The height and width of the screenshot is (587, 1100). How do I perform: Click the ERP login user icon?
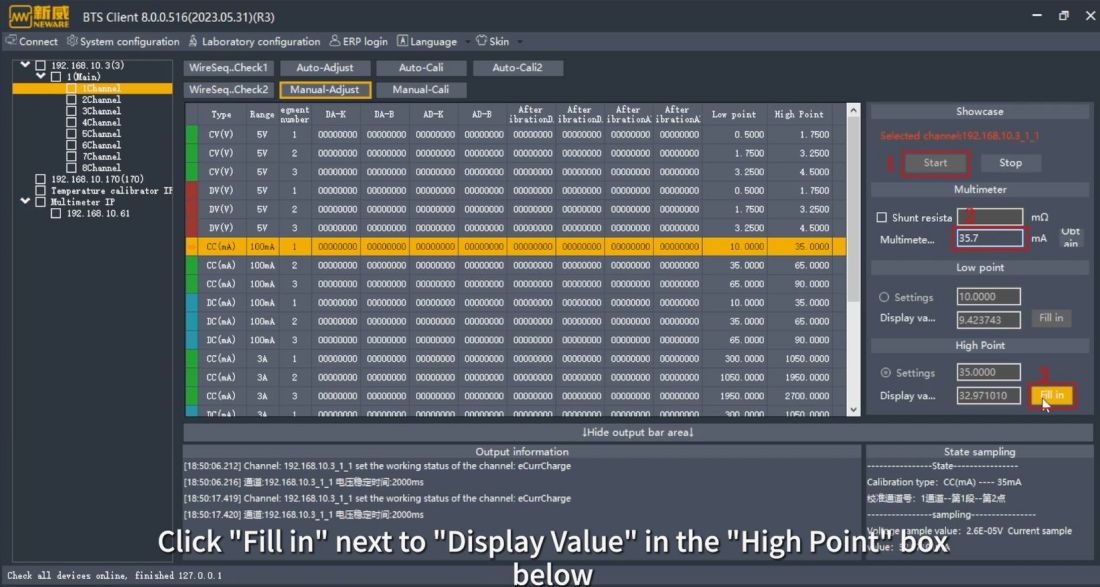pyautogui.click(x=335, y=41)
